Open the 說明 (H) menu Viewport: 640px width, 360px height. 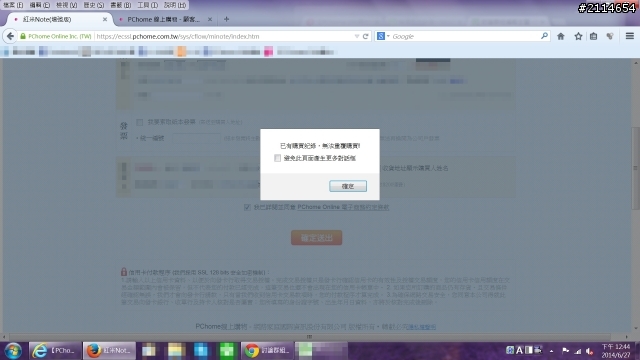[x=175, y=5]
